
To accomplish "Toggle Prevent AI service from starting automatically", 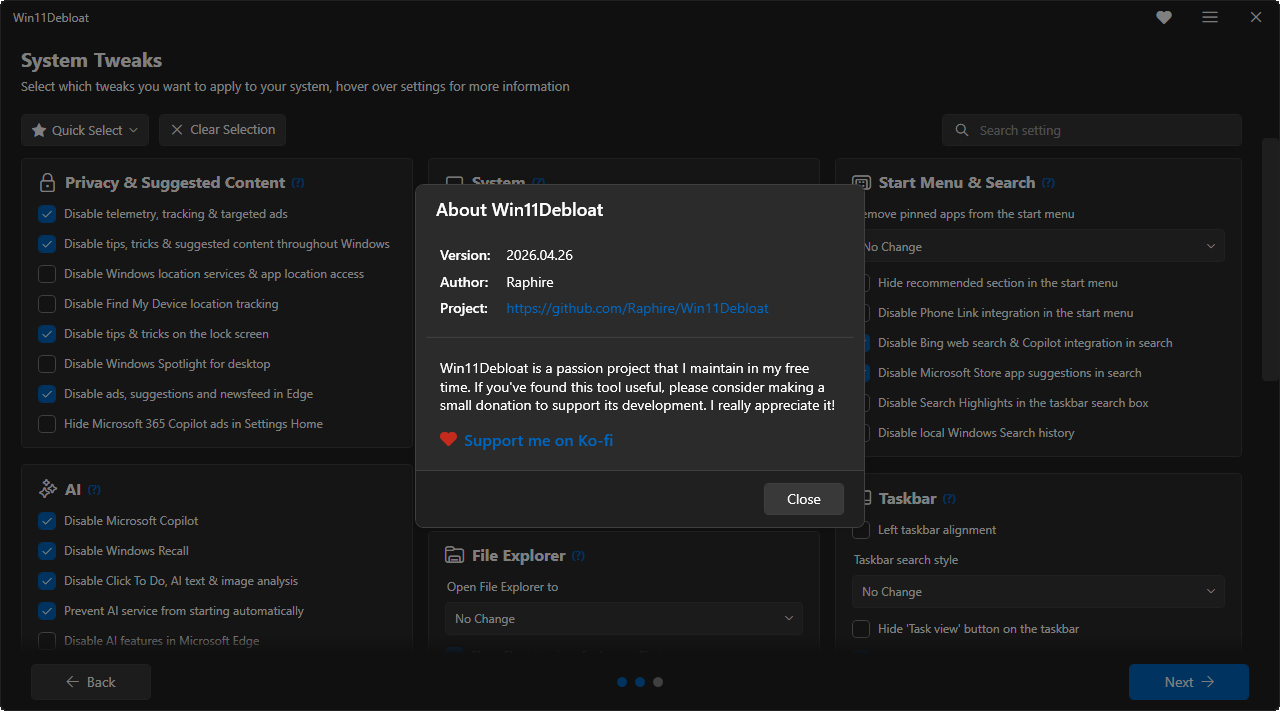I will pos(47,611).
